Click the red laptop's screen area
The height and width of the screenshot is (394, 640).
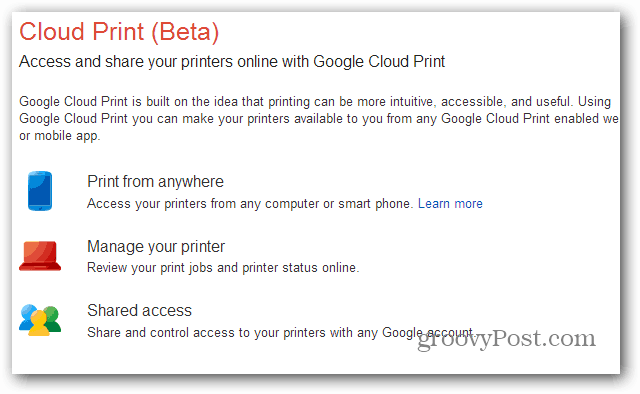coord(40,252)
